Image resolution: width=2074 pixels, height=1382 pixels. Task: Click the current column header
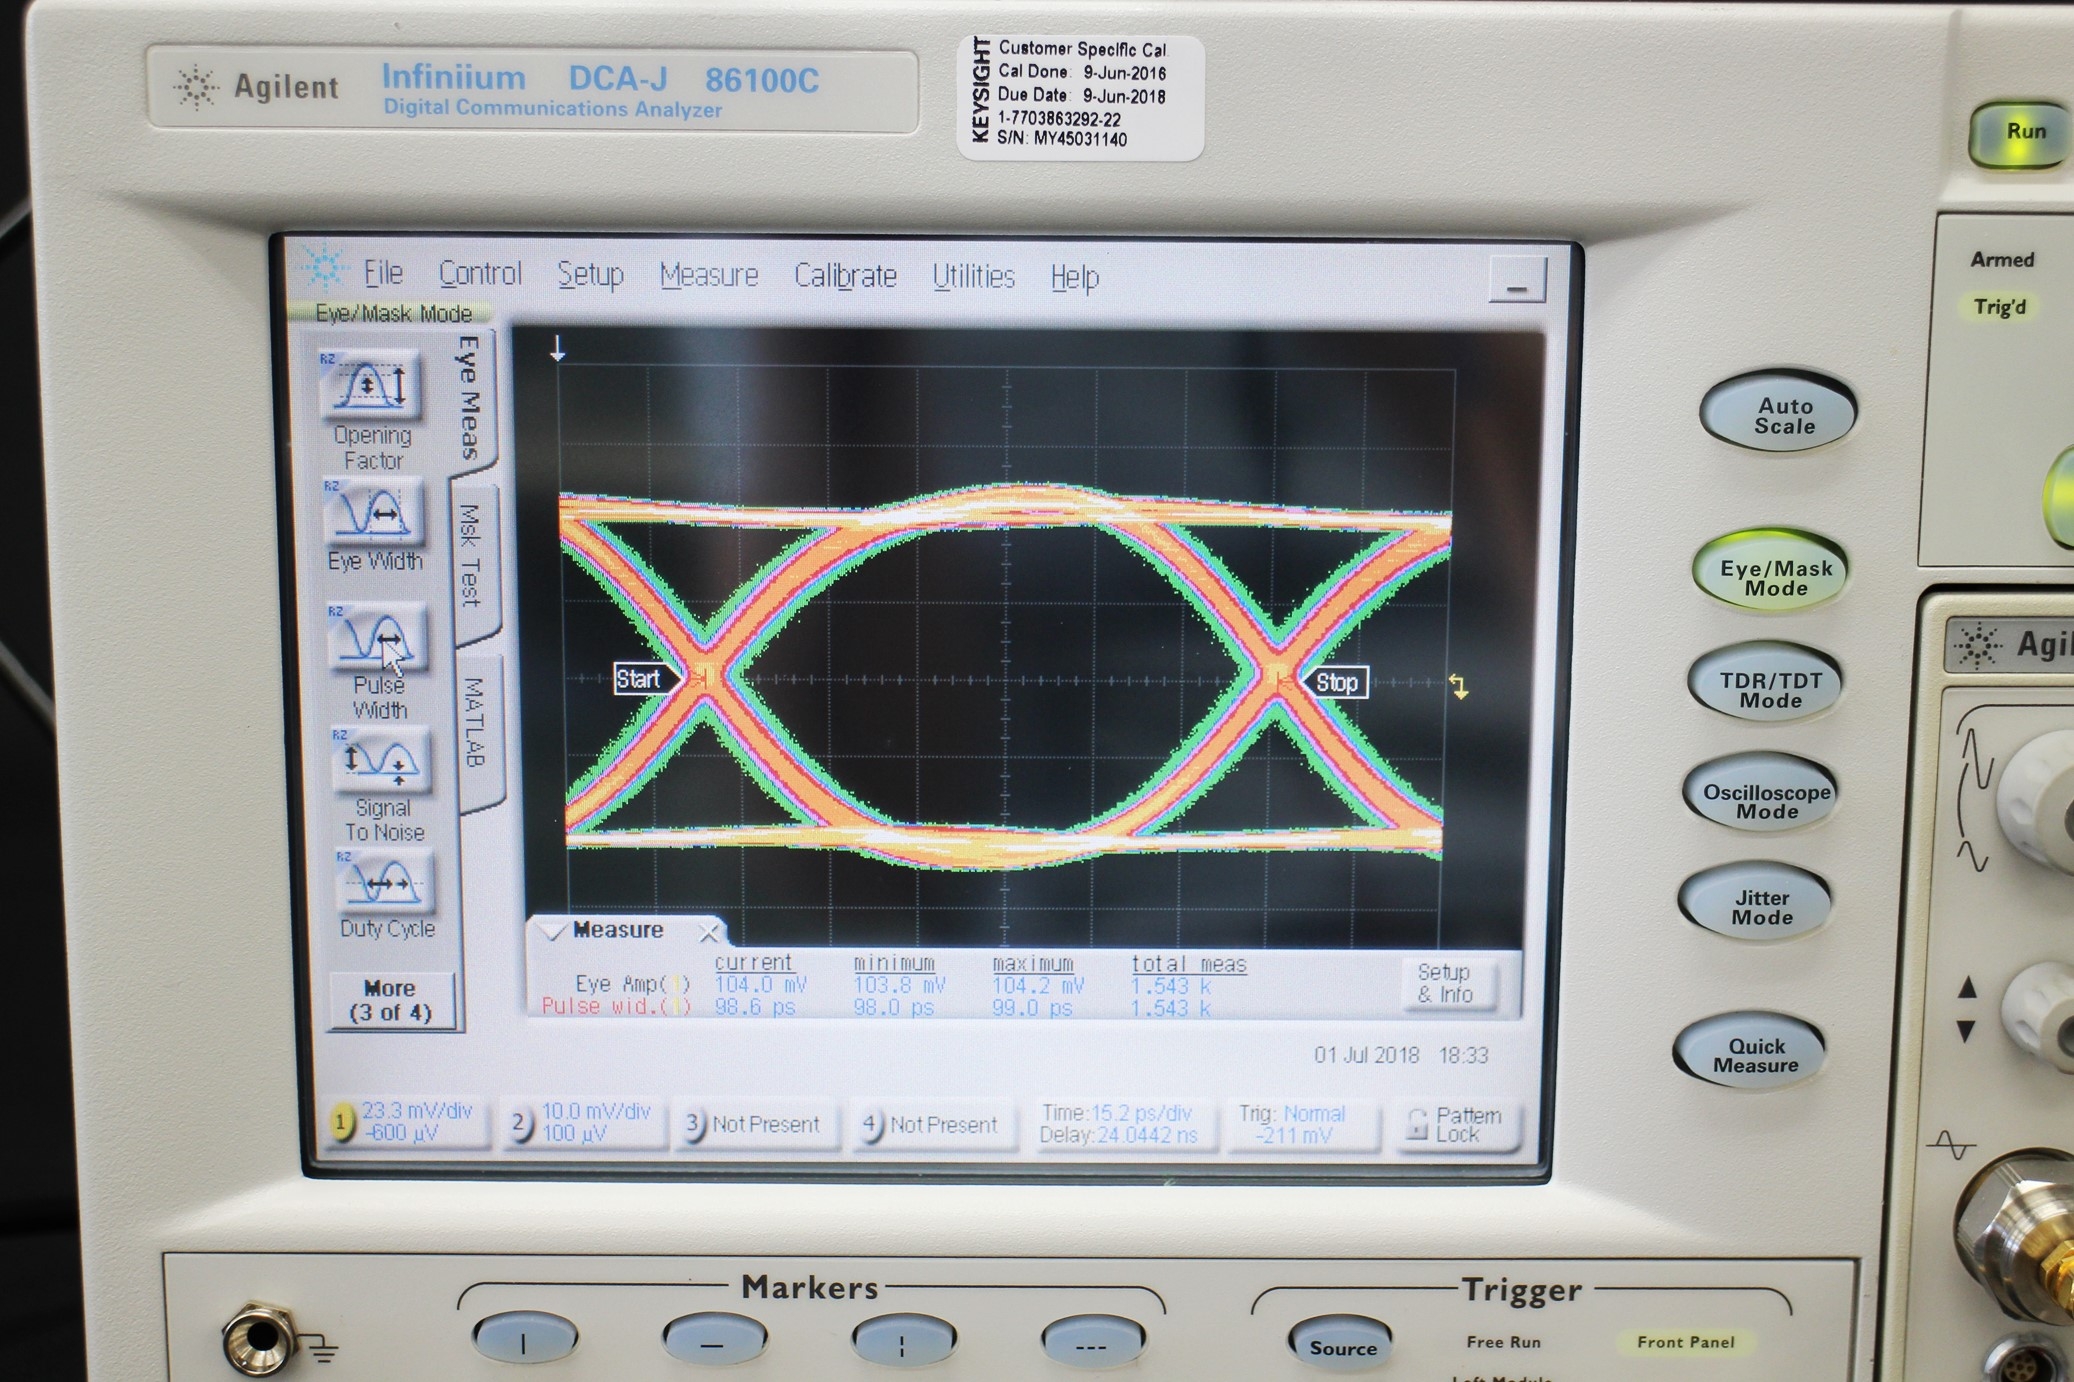click(753, 962)
